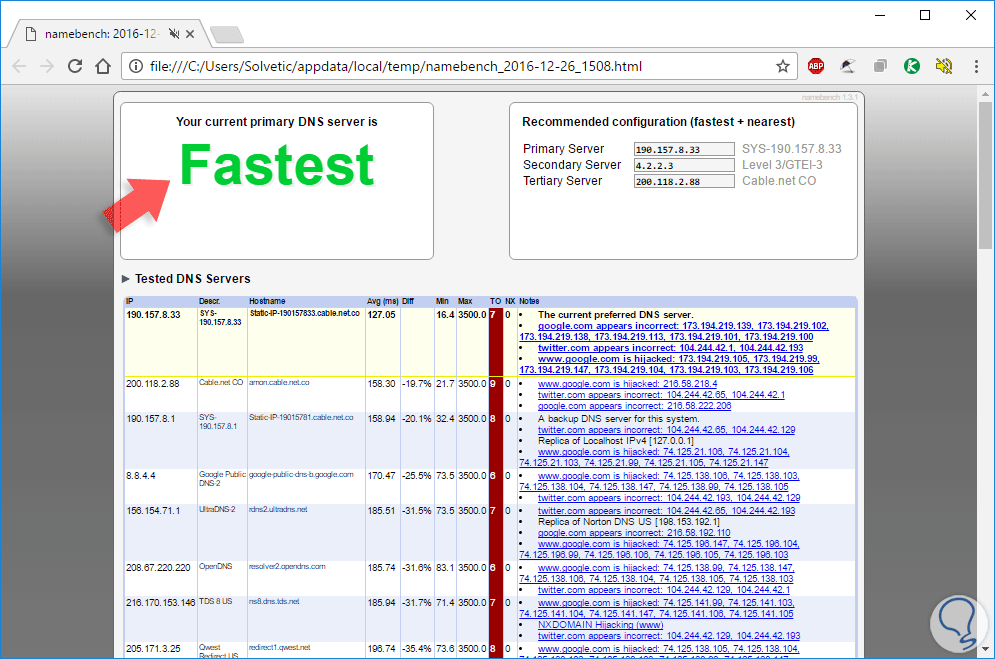Click the -19.7% diff value
Image resolution: width=995 pixels, height=659 pixels.
coord(416,384)
